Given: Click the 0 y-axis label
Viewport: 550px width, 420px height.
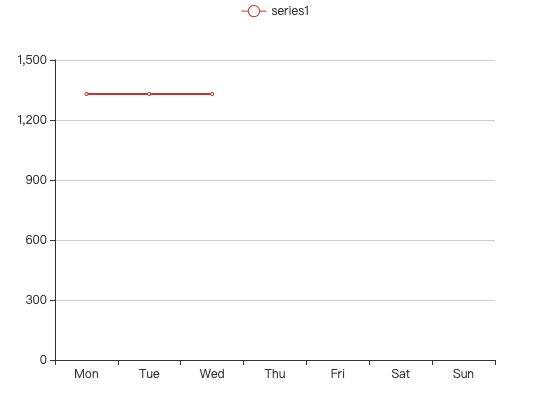Looking at the screenshot, I should click(x=43, y=360).
